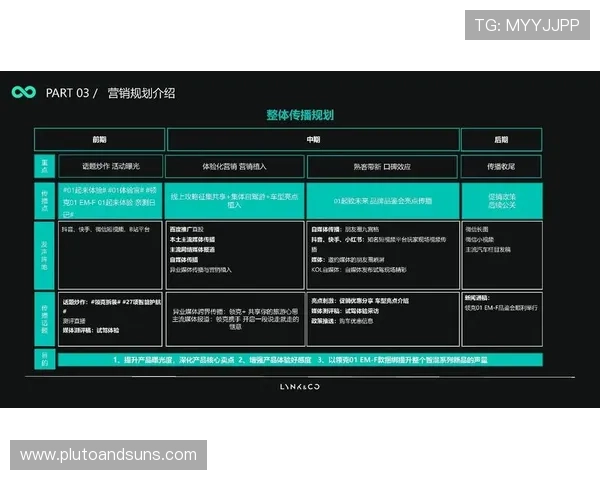Click the '抖音、快手、小红书' line
The image size is (600, 480).
click(379, 244)
